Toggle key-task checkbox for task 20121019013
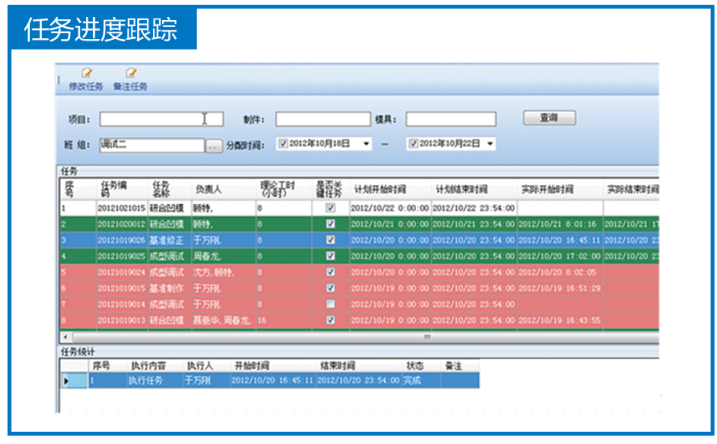Screen dimensions: 717x444 click(330, 320)
